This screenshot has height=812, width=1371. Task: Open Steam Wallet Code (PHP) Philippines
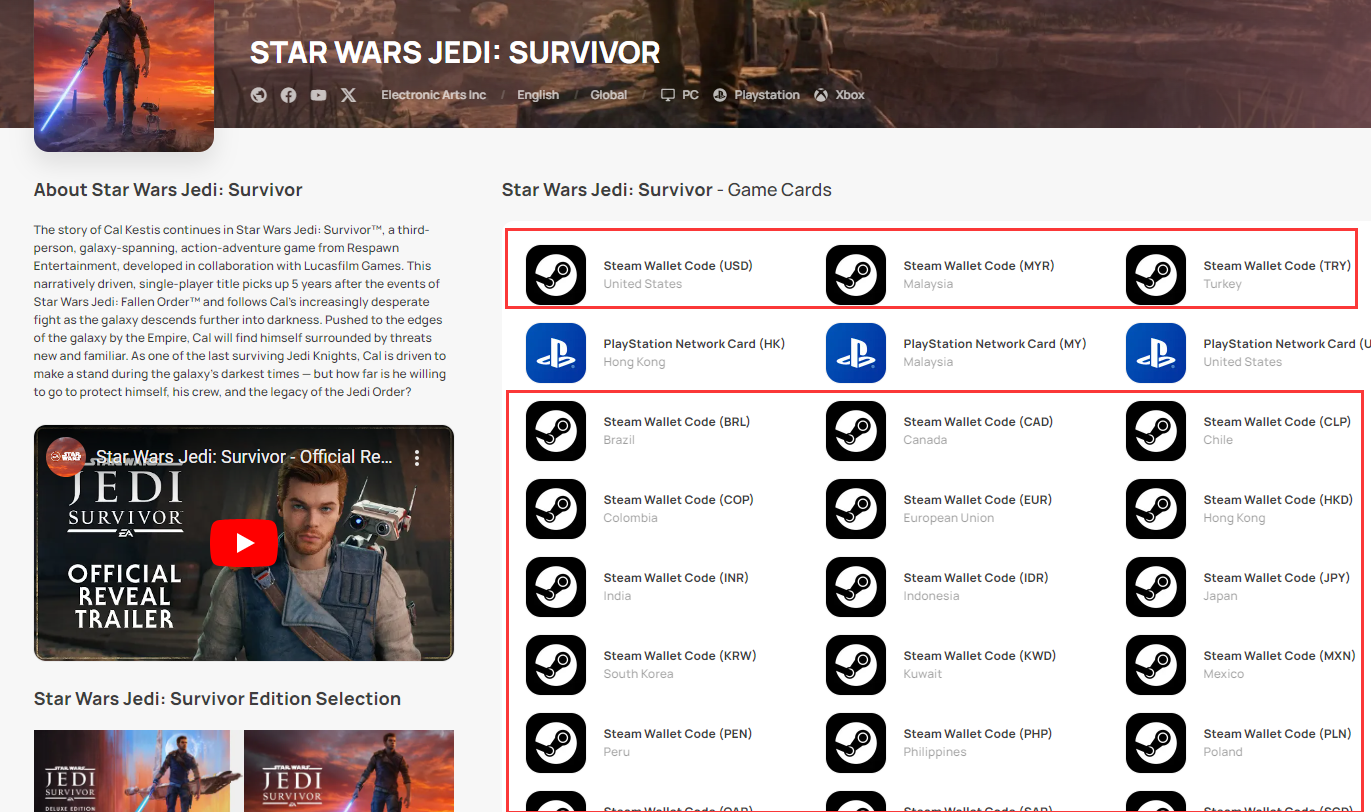tap(939, 743)
